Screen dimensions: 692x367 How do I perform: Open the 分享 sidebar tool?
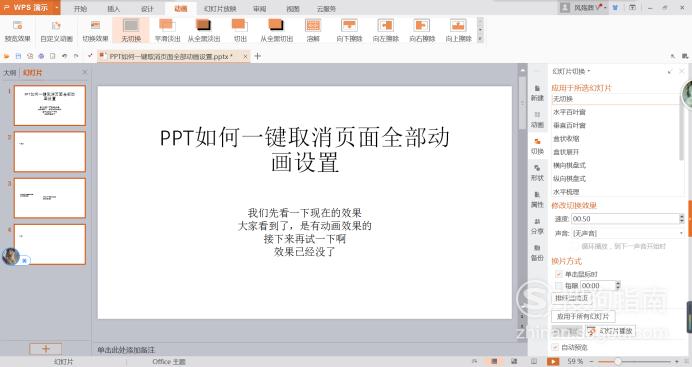click(537, 226)
